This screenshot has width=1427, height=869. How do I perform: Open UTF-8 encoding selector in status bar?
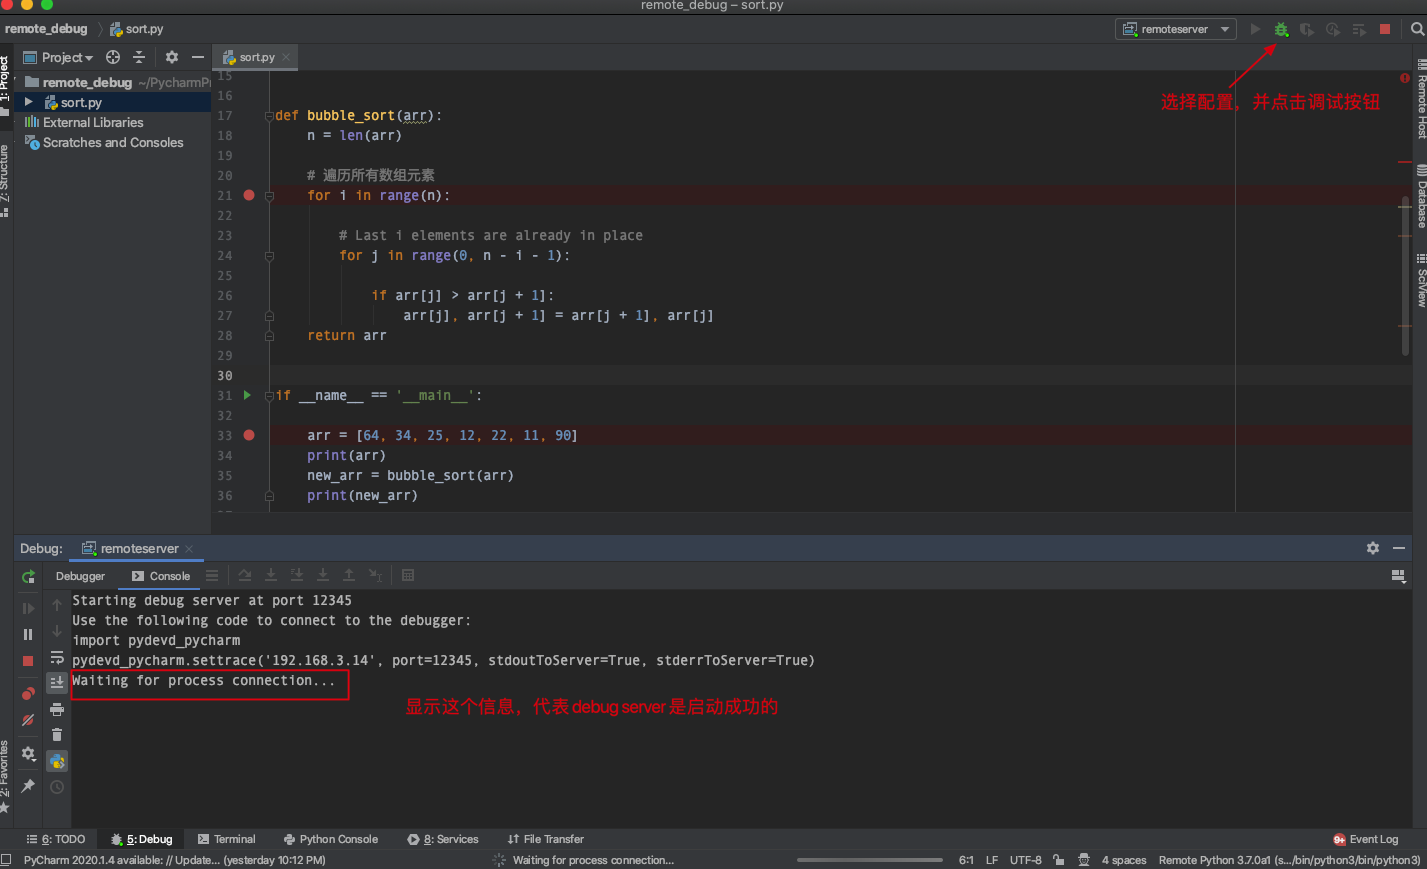pyautogui.click(x=1025, y=860)
